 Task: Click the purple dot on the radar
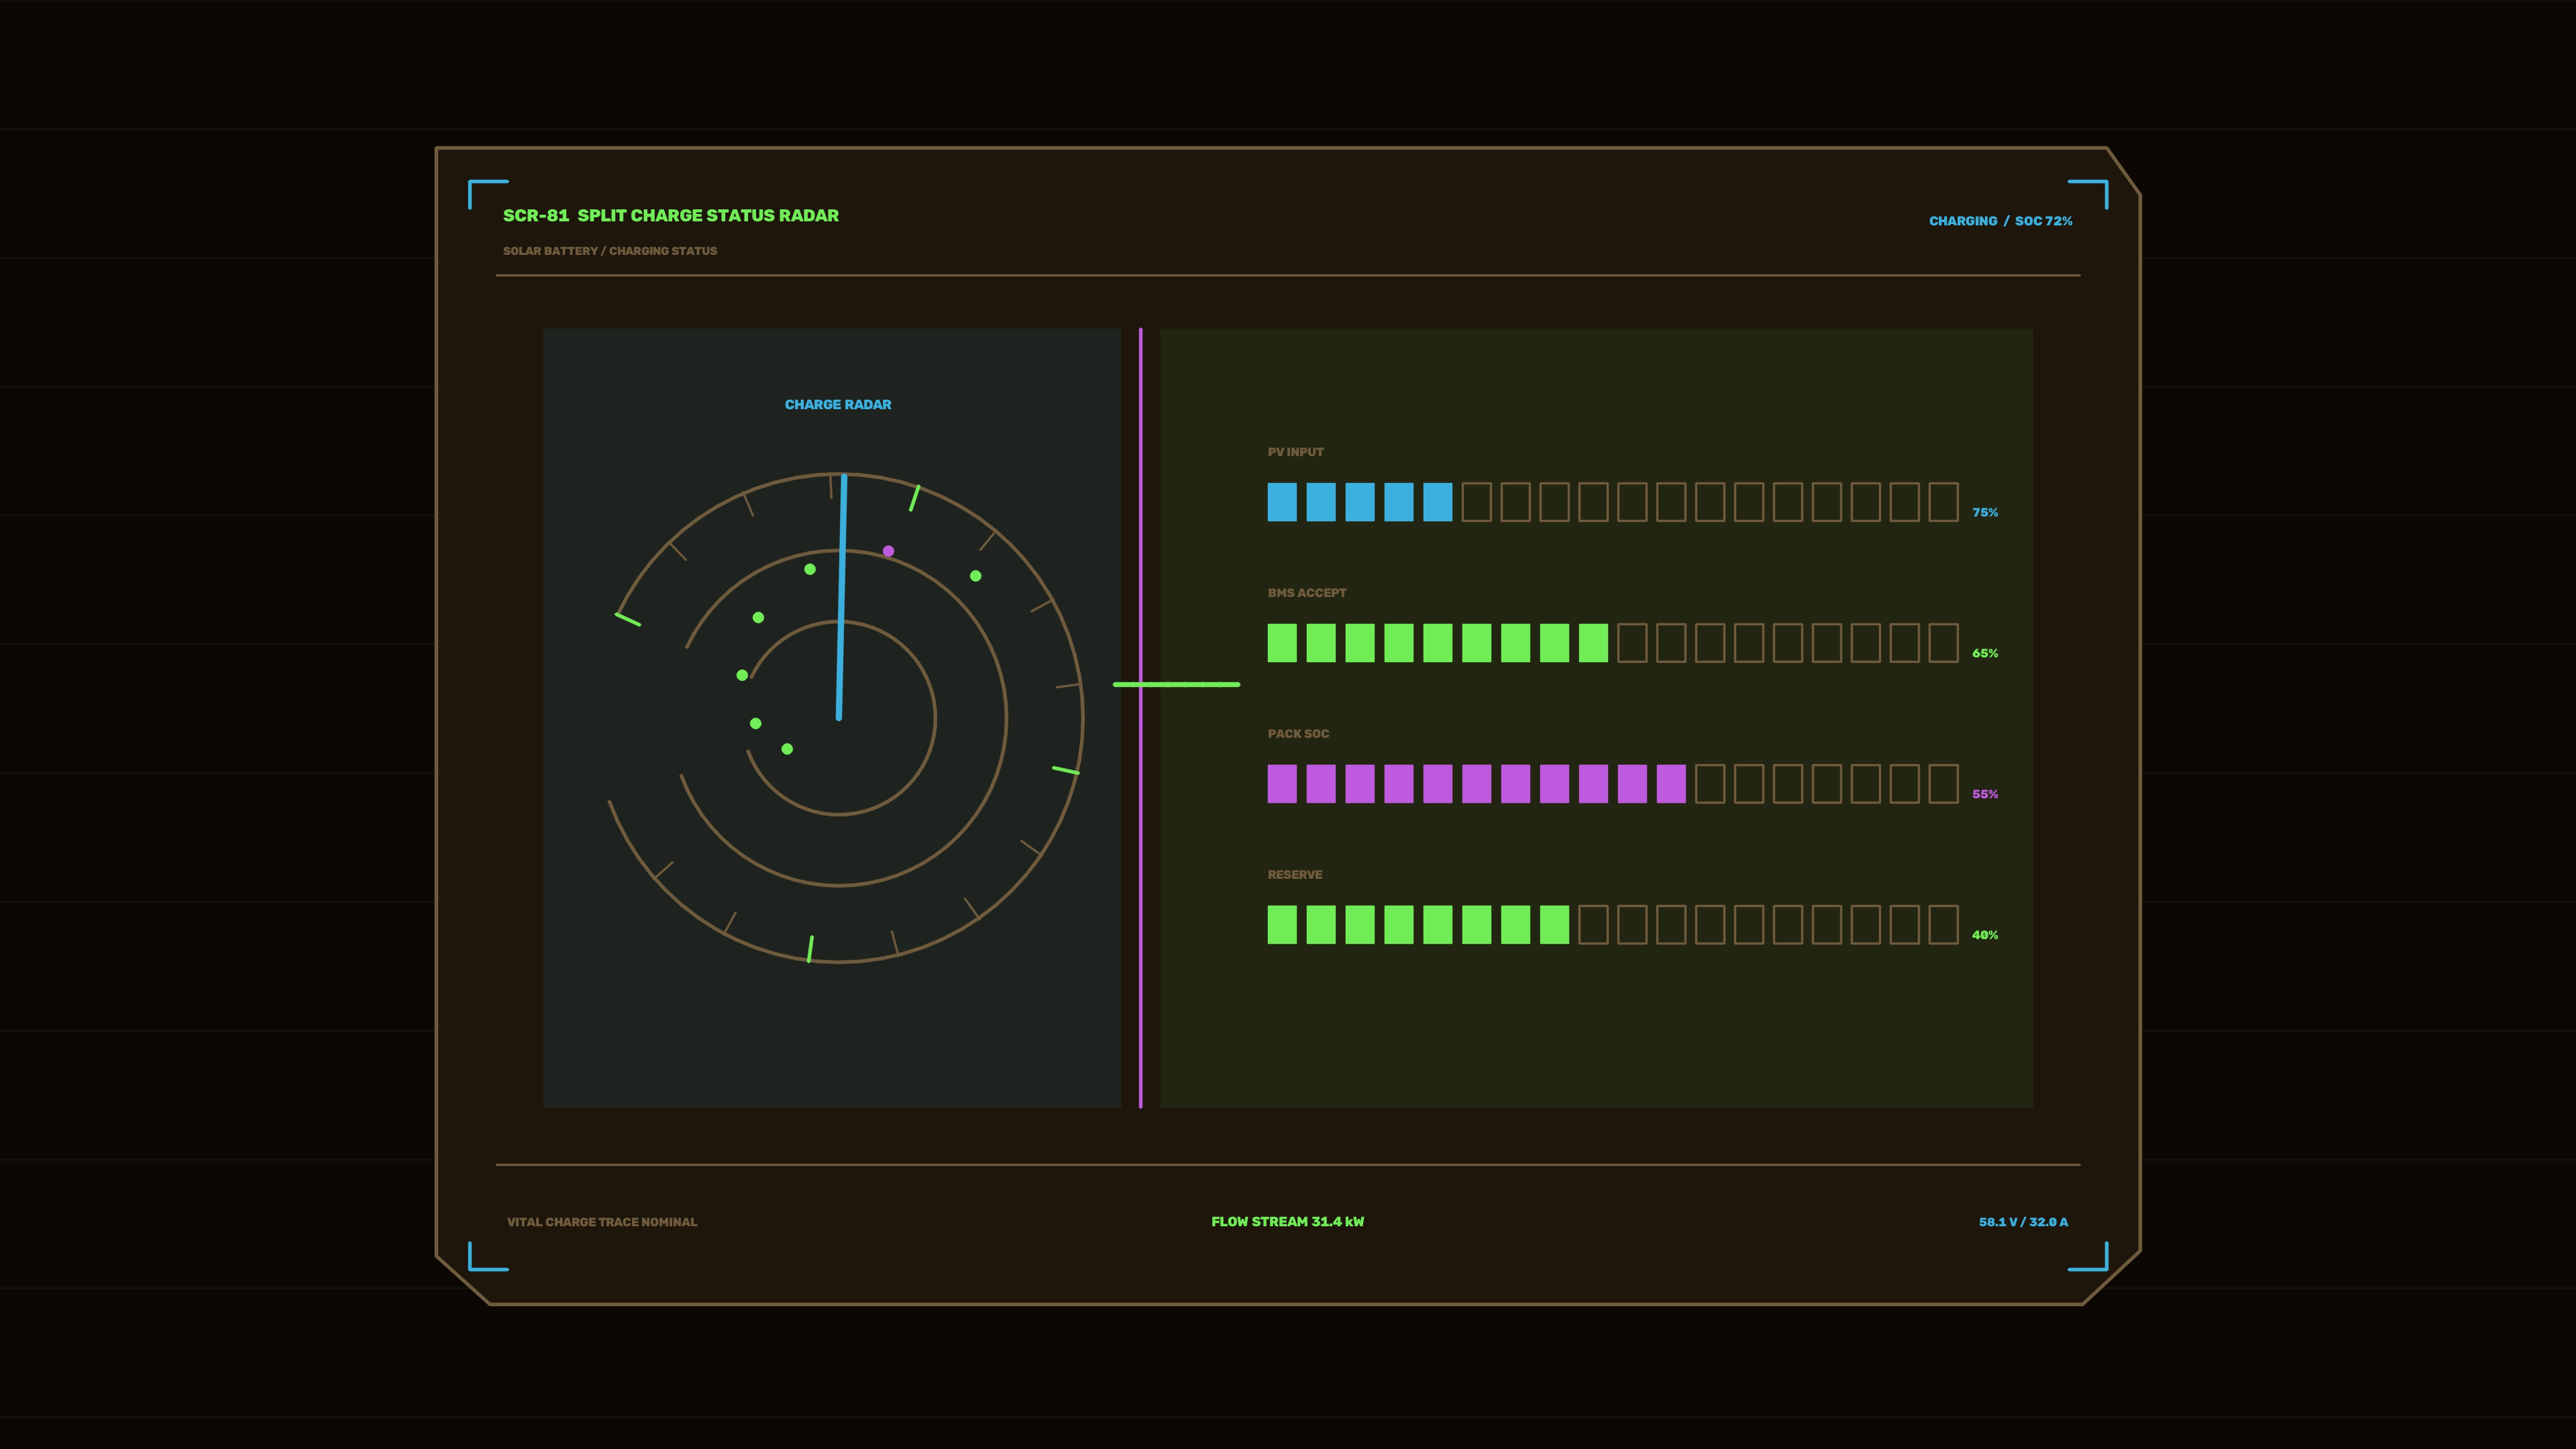[888, 551]
